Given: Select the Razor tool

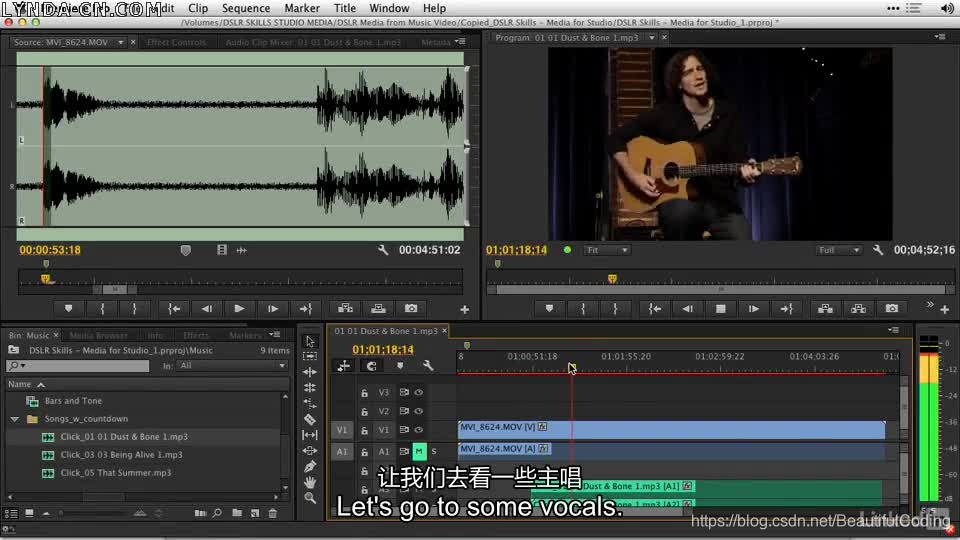Looking at the screenshot, I should 310,419.
